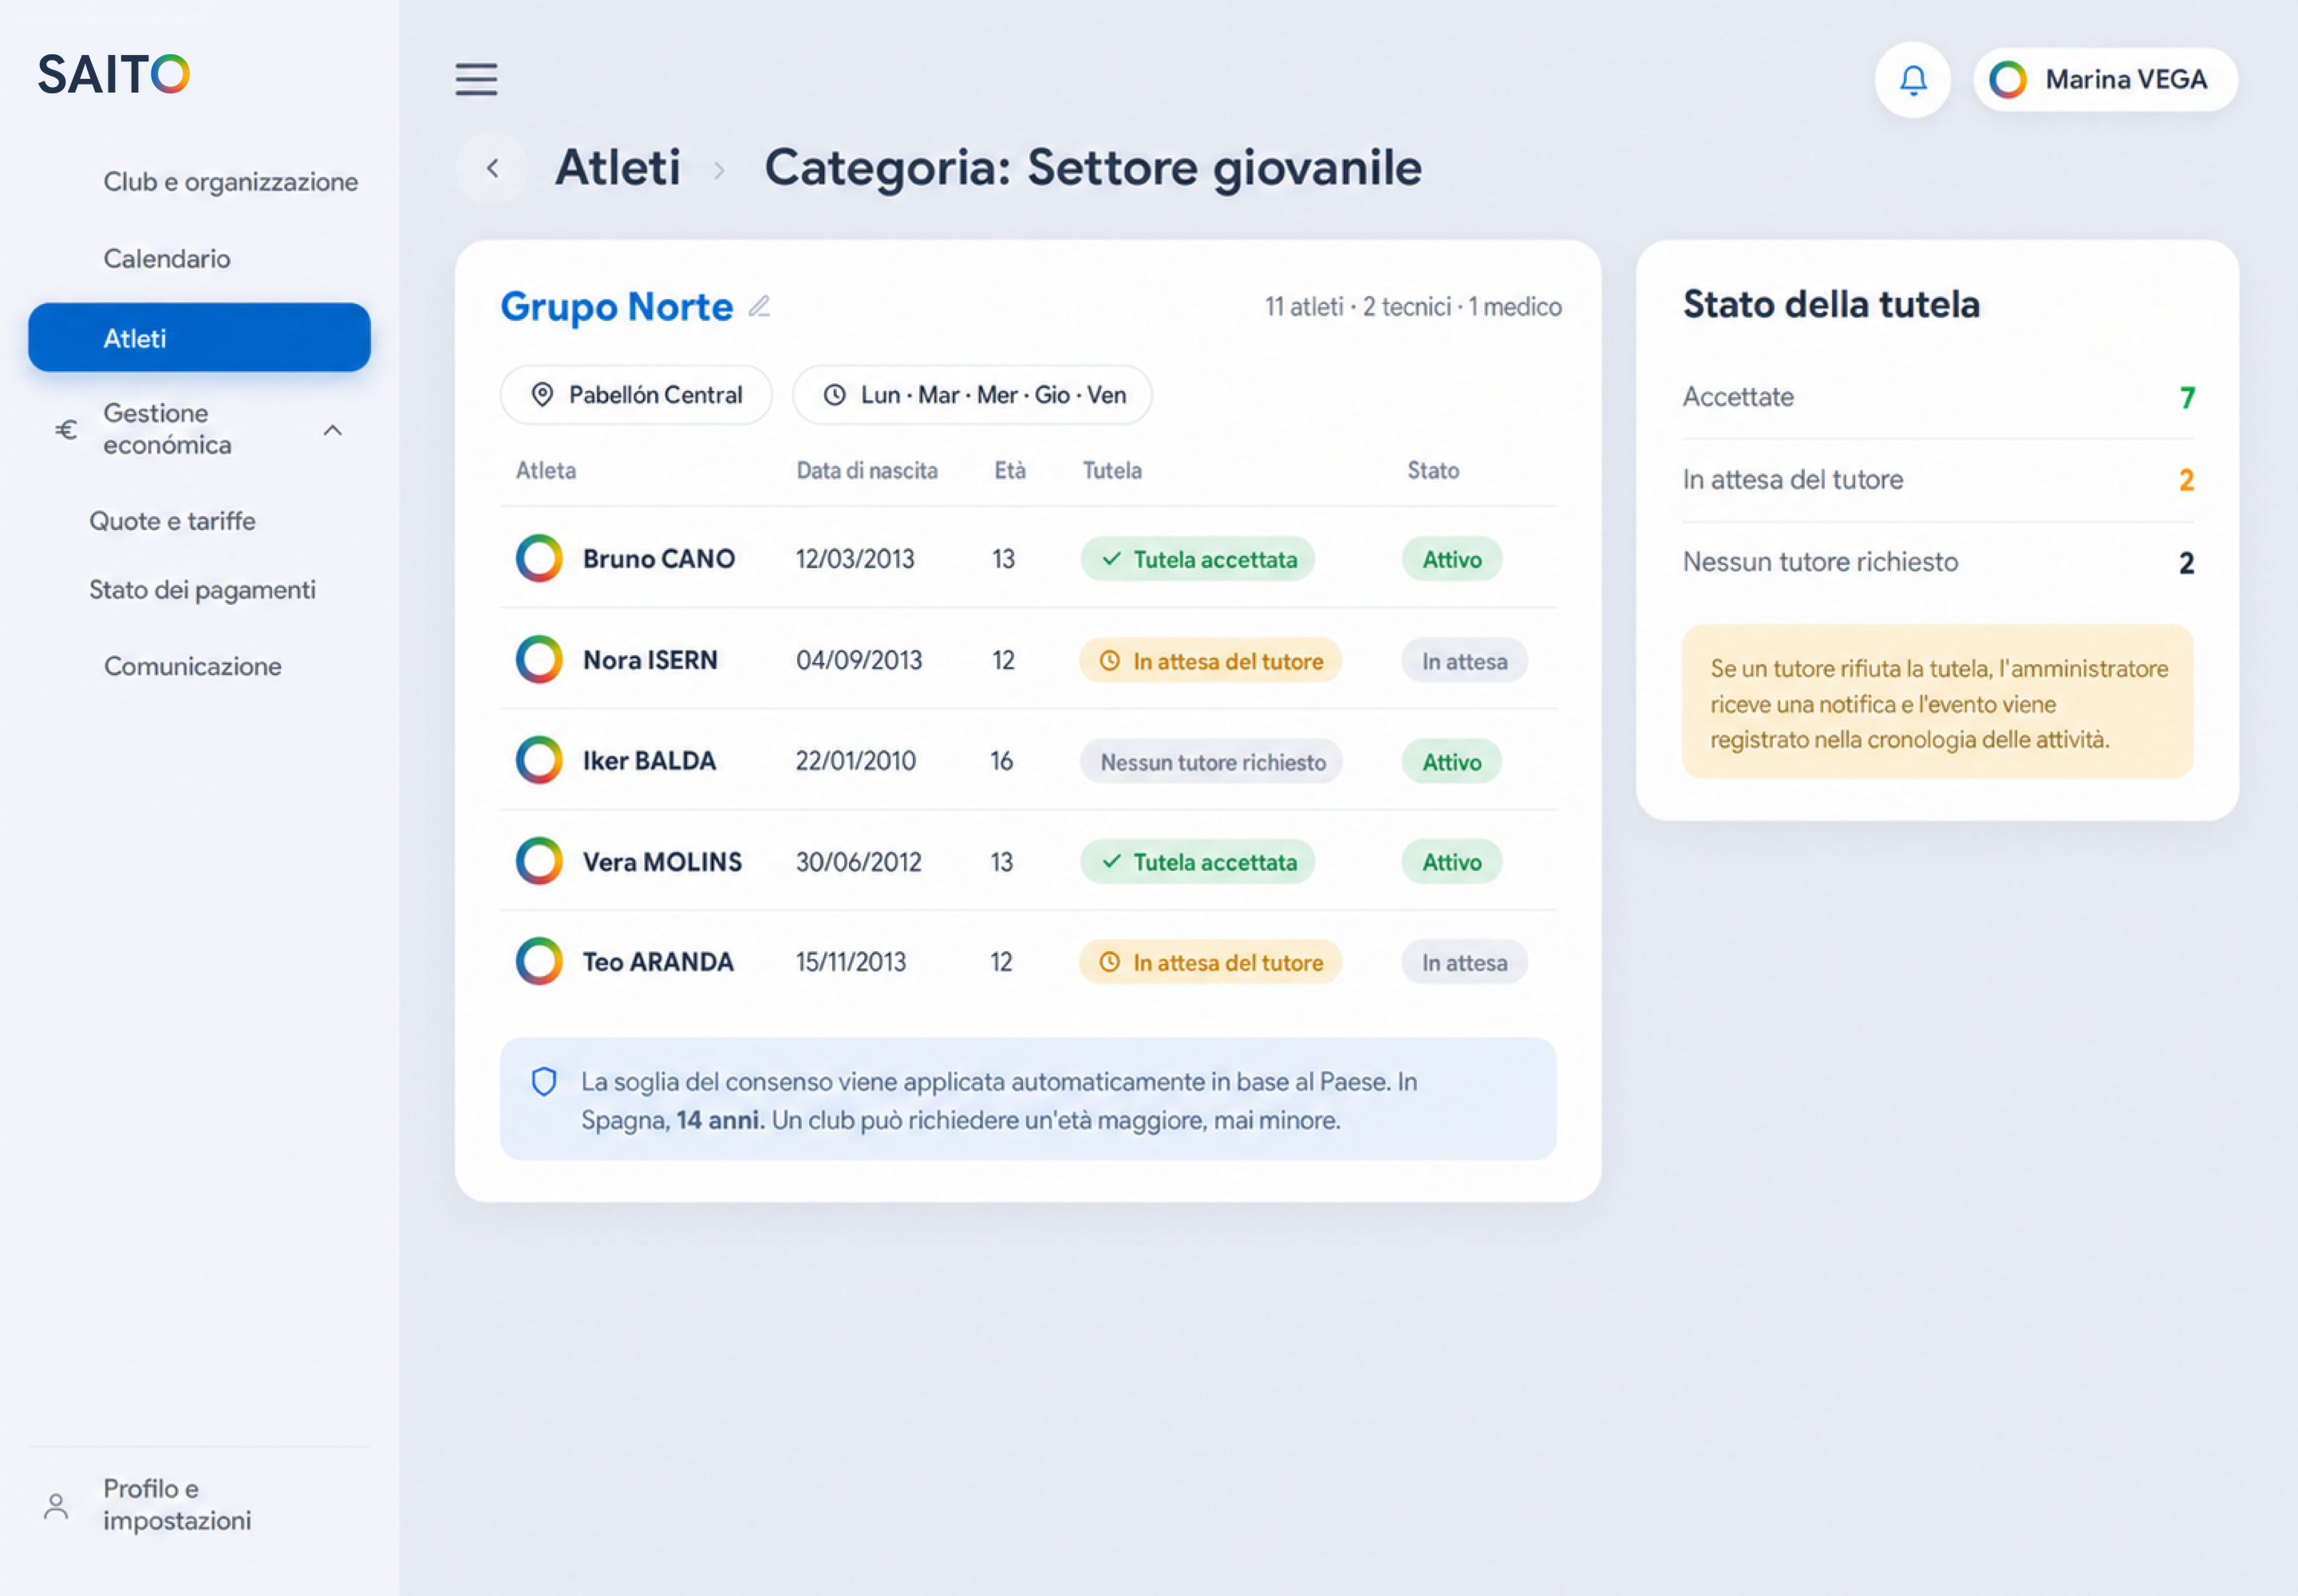The image size is (2298, 1596).
Task: Click Iker BALDA's Nessun tutore richiesto badge
Action: 1212,762
